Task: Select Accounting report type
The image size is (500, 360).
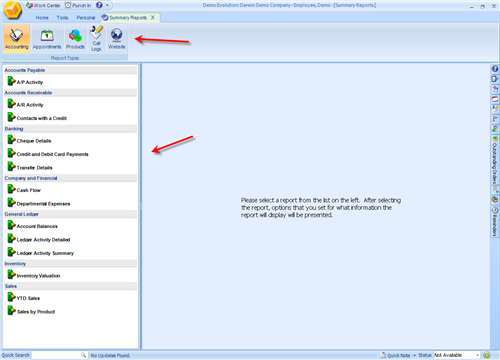Action: click(x=17, y=39)
